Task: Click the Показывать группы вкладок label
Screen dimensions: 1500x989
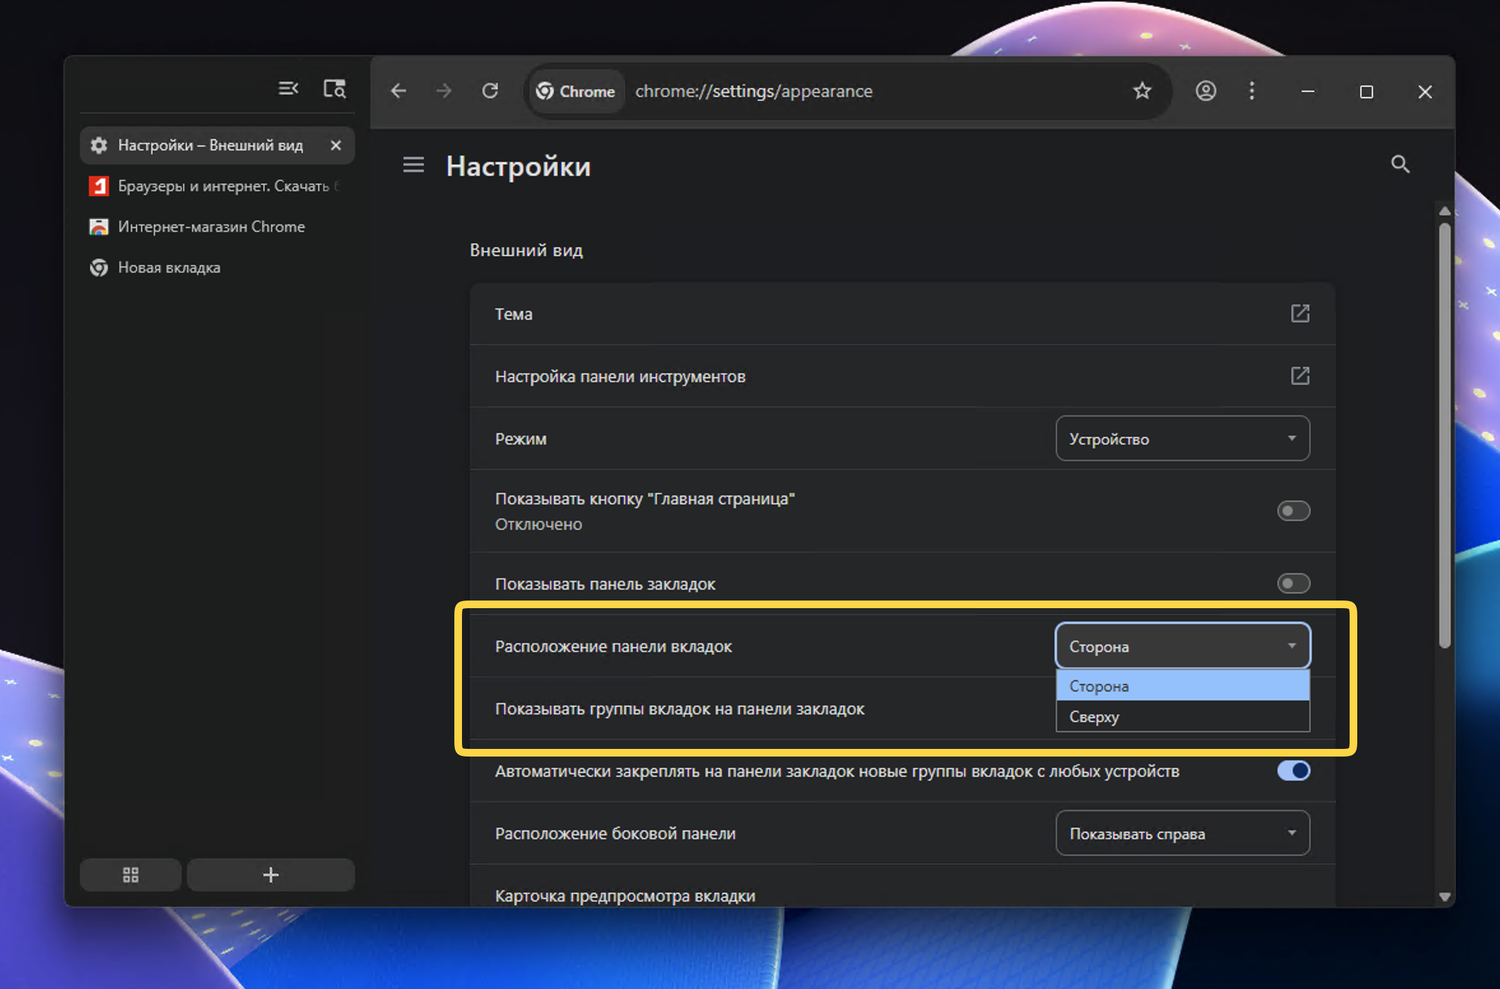Action: (x=680, y=709)
